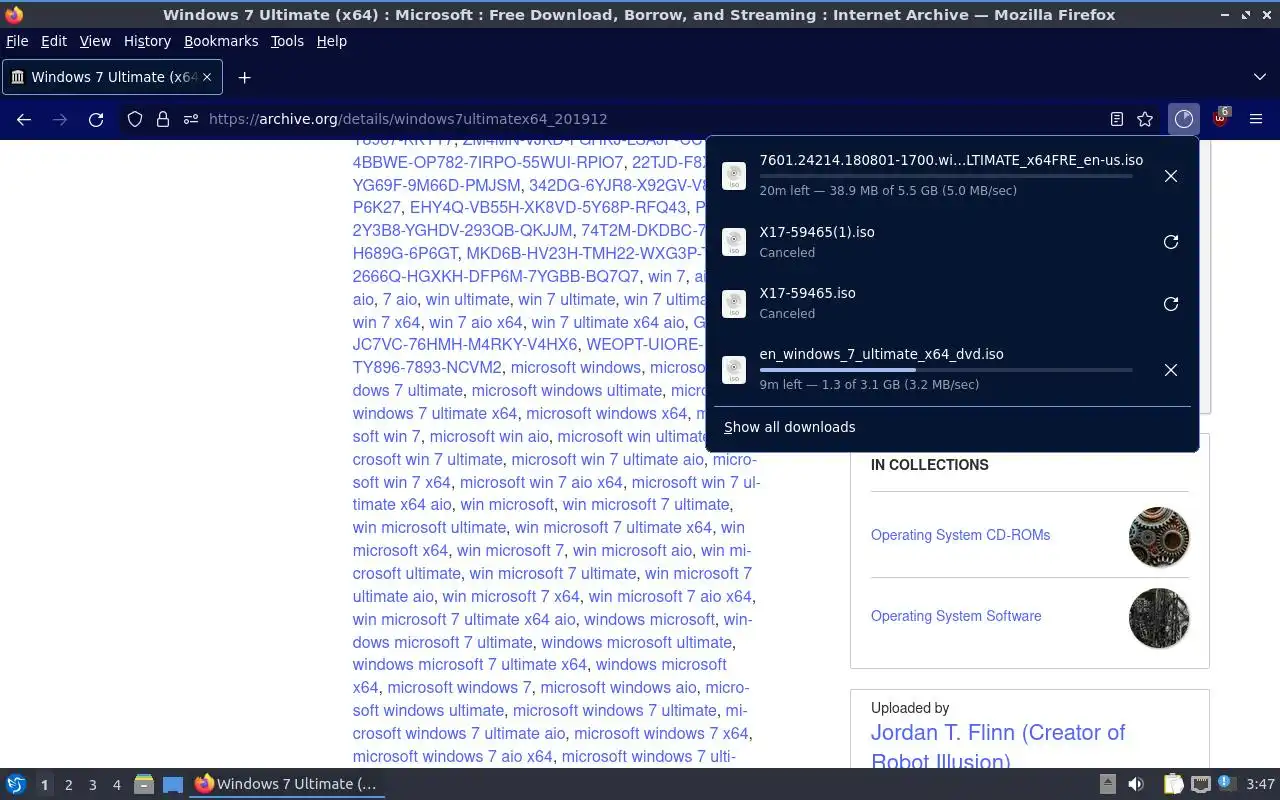1280x800 pixels.
Task: Open the History menu
Action: 147,41
